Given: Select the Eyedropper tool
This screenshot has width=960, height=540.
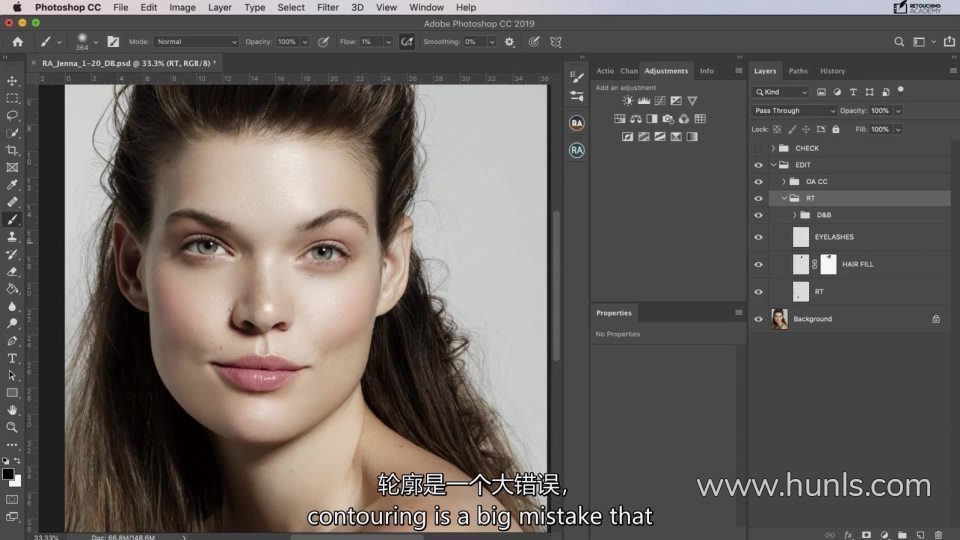Looking at the screenshot, I should pos(12,184).
